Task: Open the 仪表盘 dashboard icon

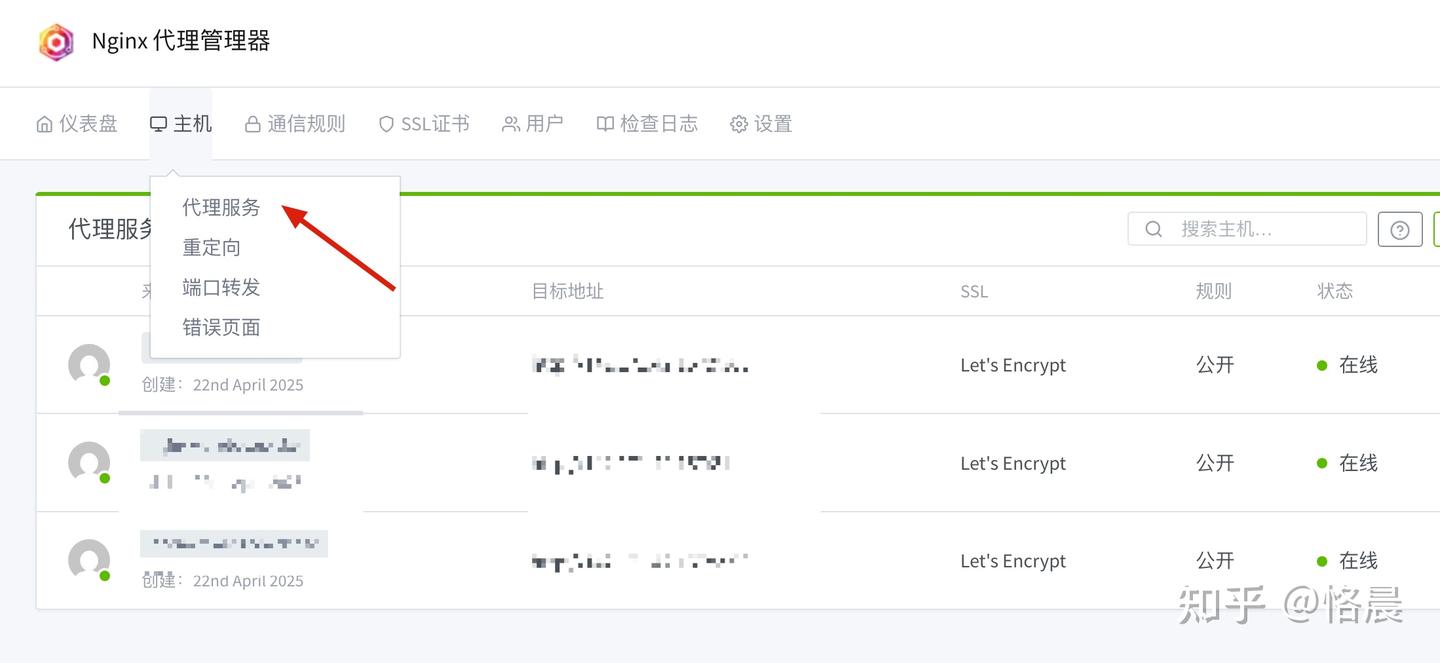Action: [x=44, y=123]
